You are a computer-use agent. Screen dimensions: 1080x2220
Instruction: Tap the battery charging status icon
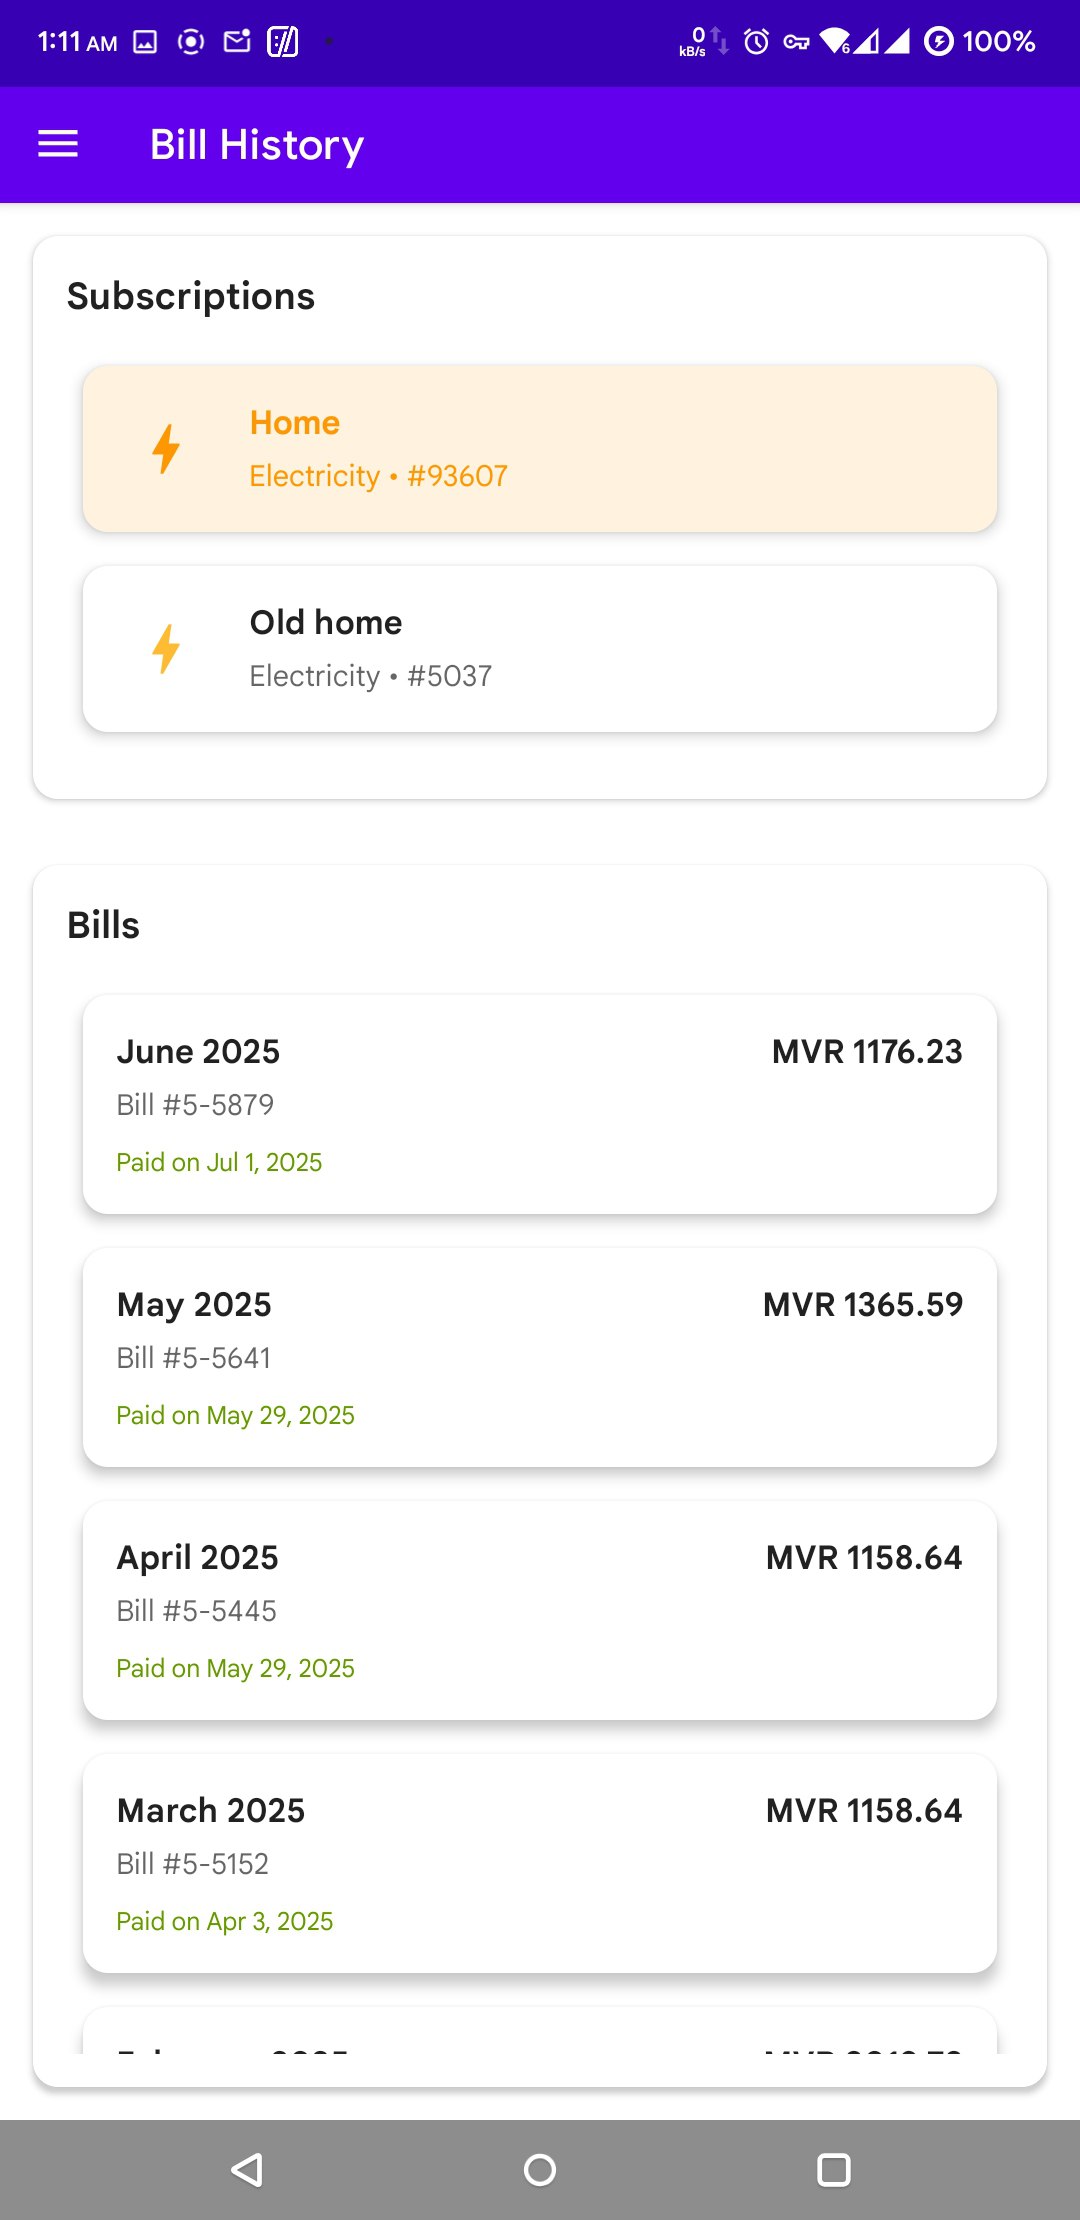pyautogui.click(x=938, y=42)
